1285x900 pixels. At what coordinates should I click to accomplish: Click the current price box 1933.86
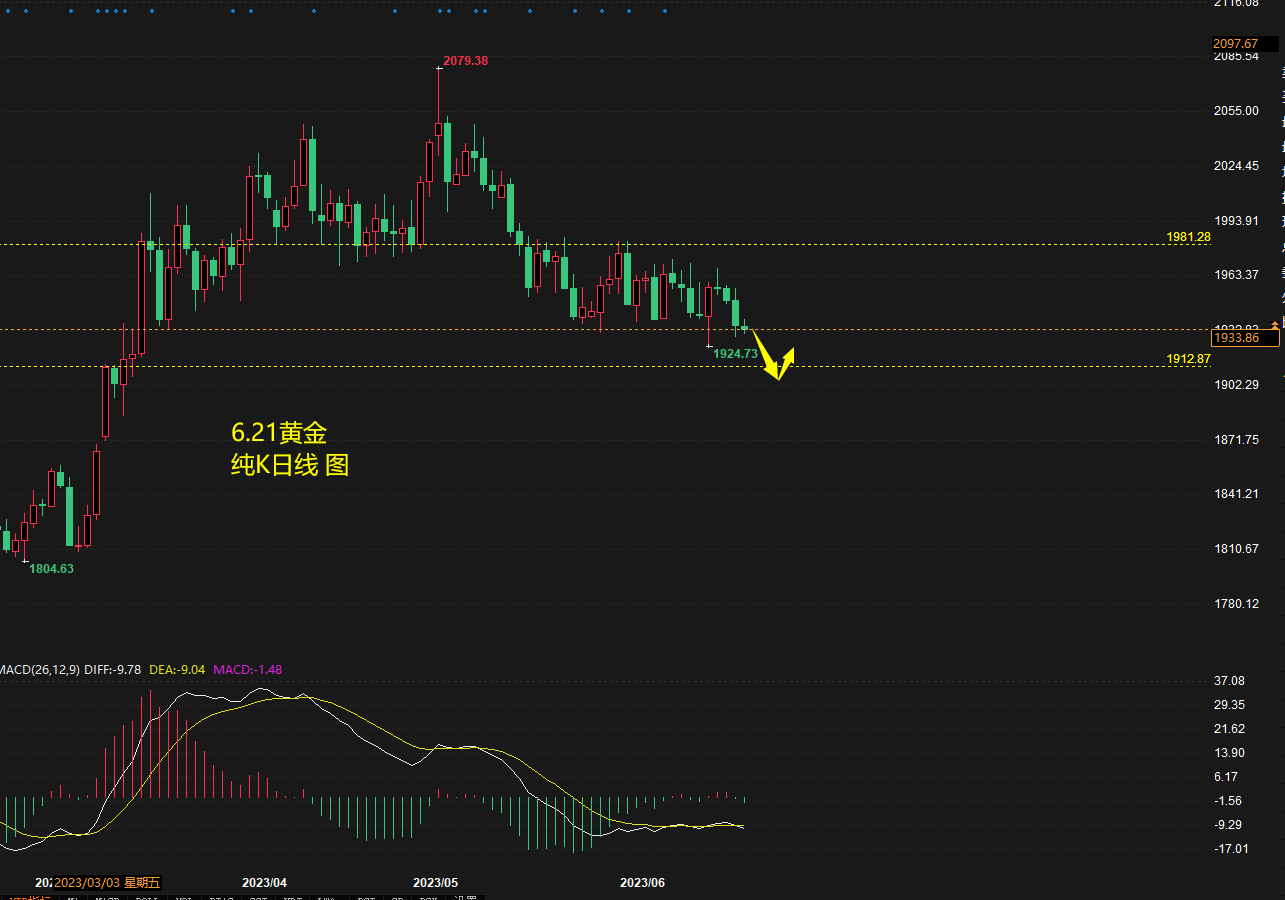1243,338
